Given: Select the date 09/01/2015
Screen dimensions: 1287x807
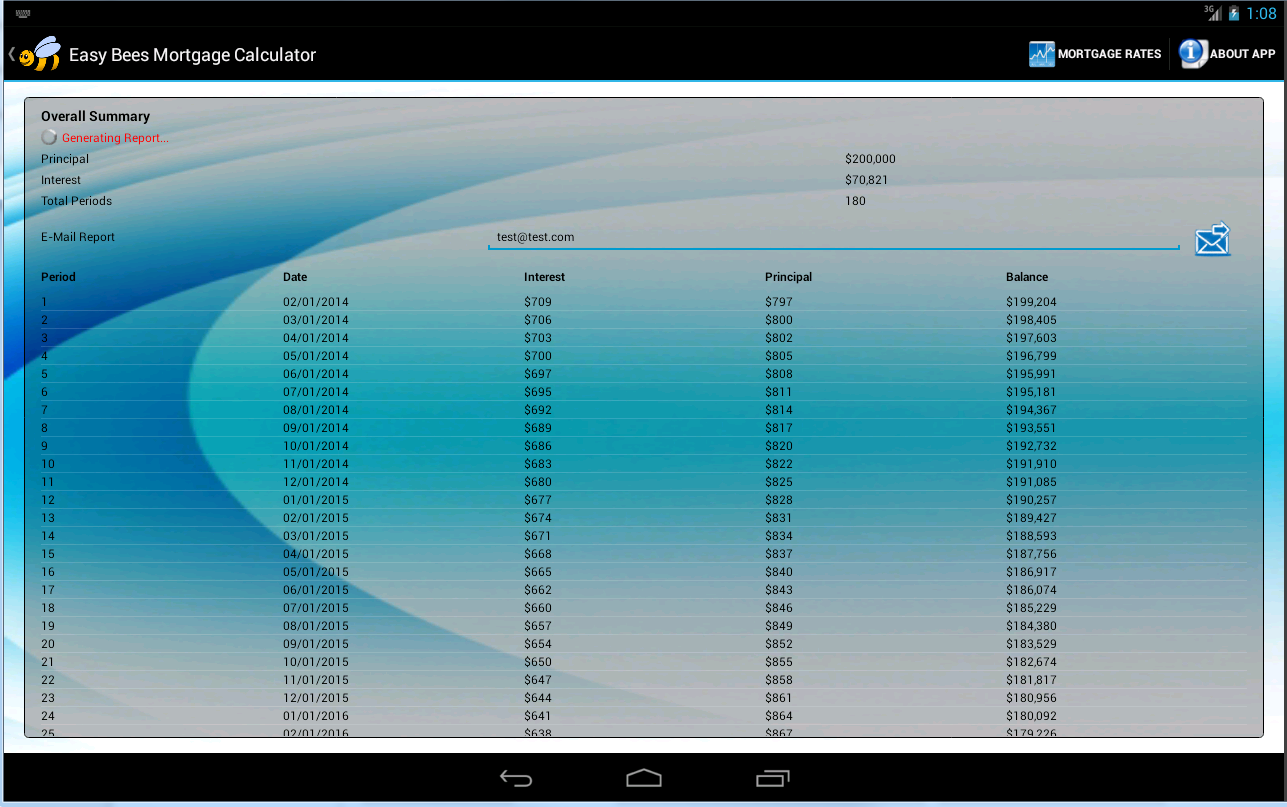Looking at the screenshot, I should [x=316, y=644].
